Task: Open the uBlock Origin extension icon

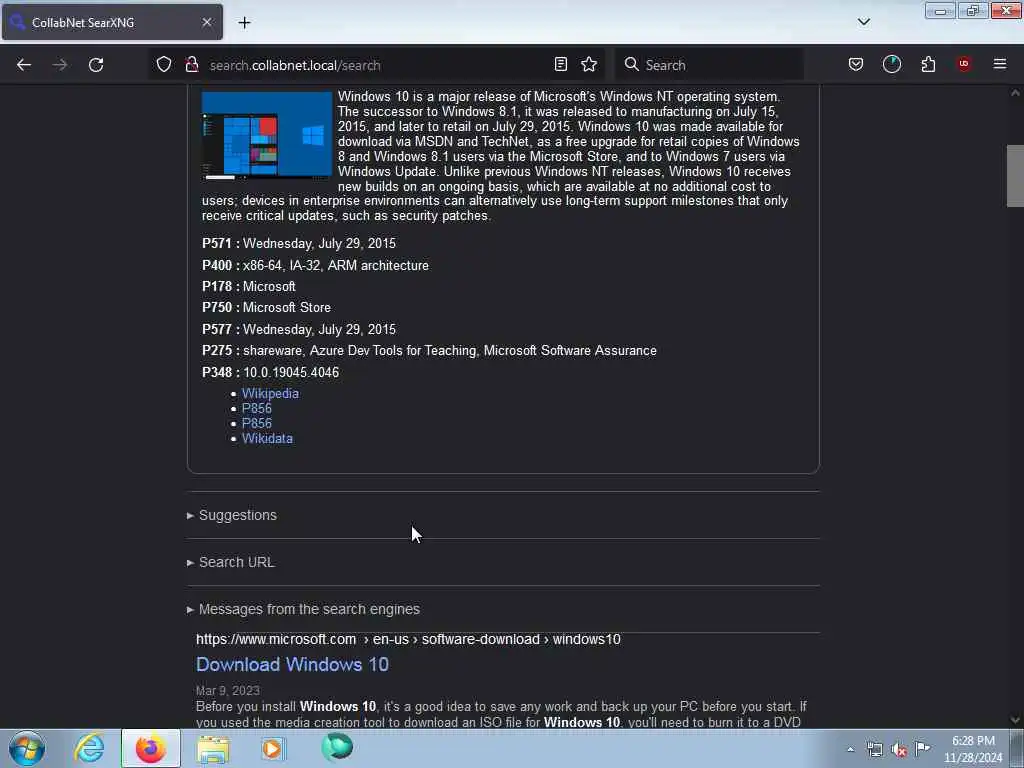Action: pos(964,64)
